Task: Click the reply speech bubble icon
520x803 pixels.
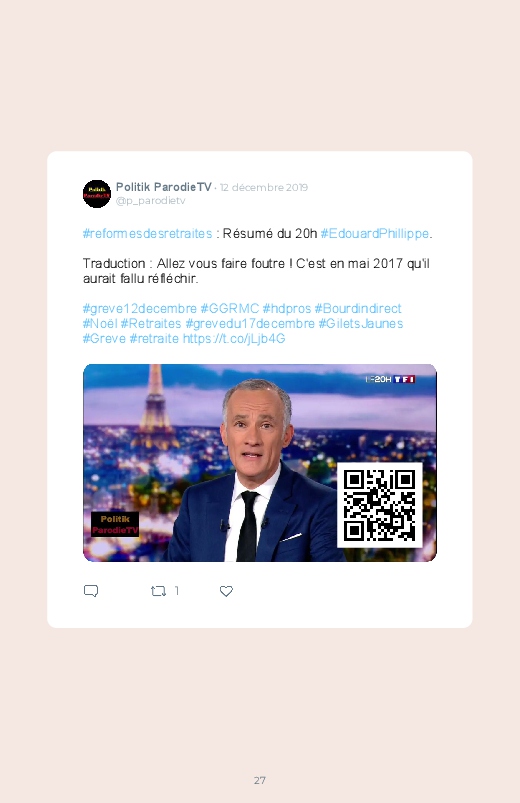Action: [91, 591]
